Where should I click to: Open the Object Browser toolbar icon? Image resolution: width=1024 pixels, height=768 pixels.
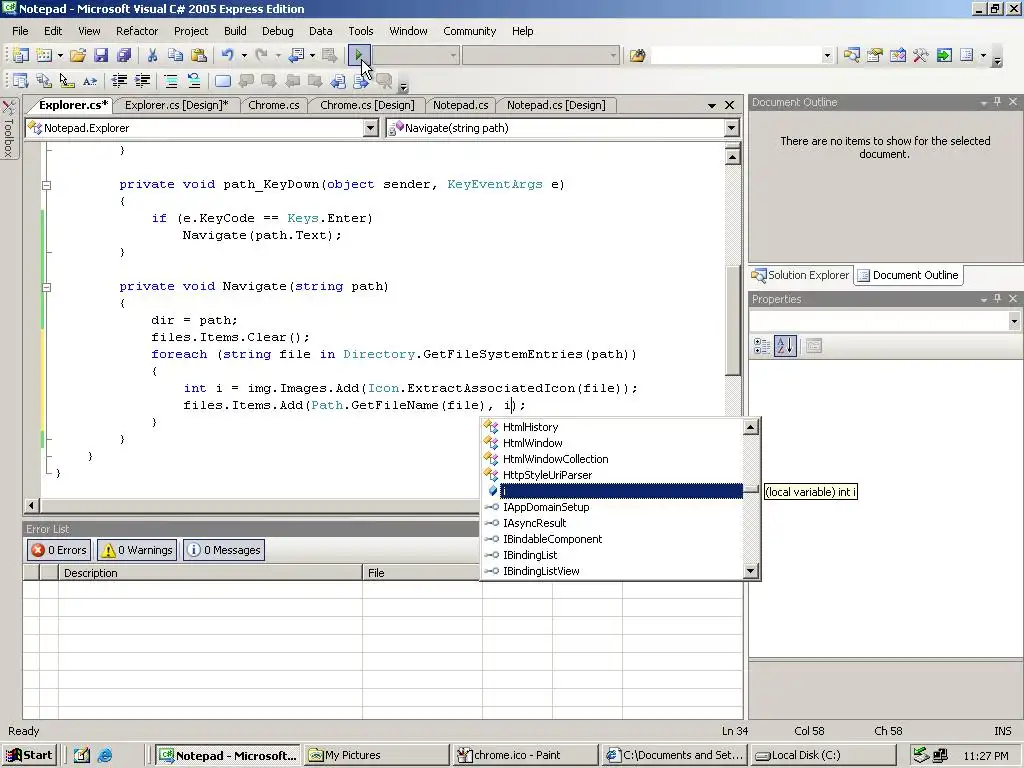tap(898, 56)
